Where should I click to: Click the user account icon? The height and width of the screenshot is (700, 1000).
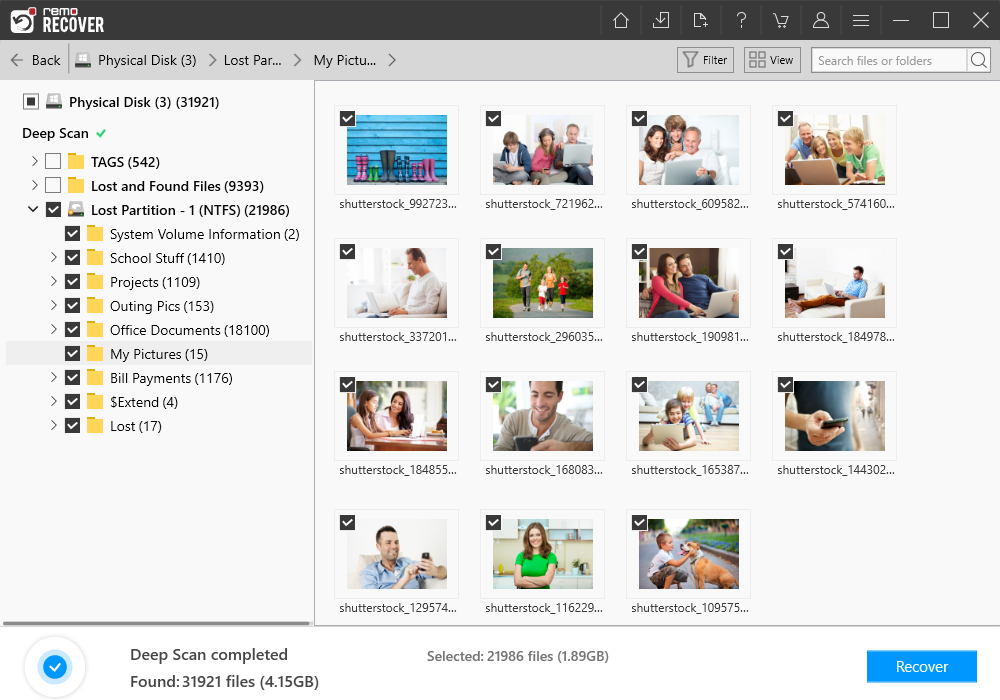click(x=821, y=20)
